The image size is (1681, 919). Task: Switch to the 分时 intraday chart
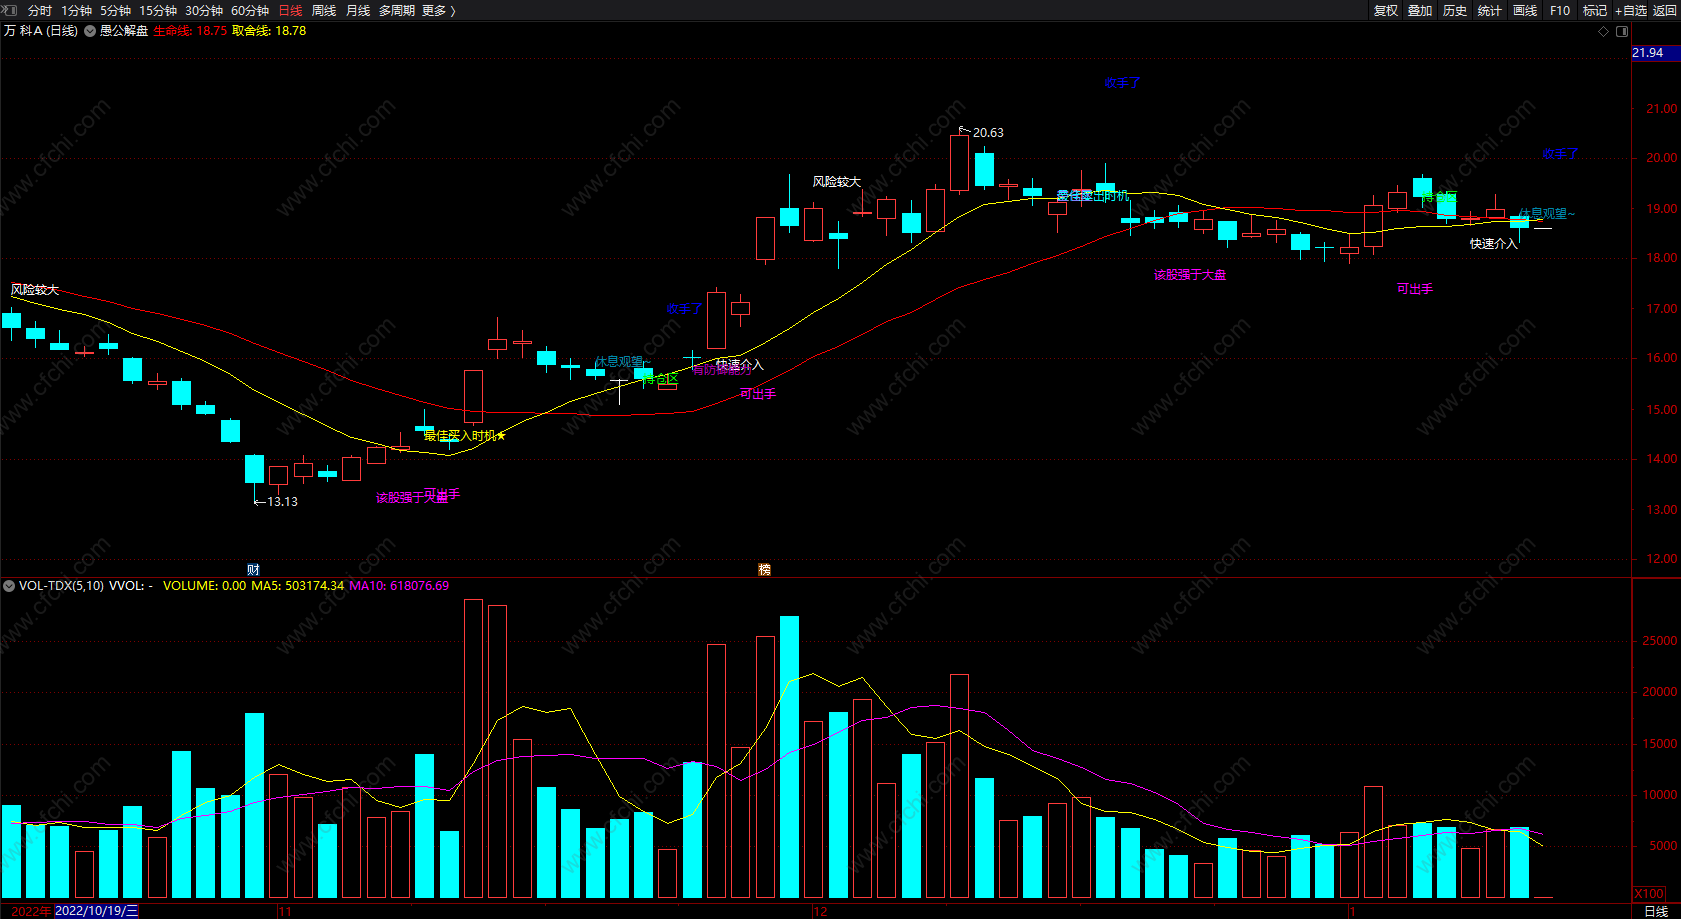click(40, 10)
